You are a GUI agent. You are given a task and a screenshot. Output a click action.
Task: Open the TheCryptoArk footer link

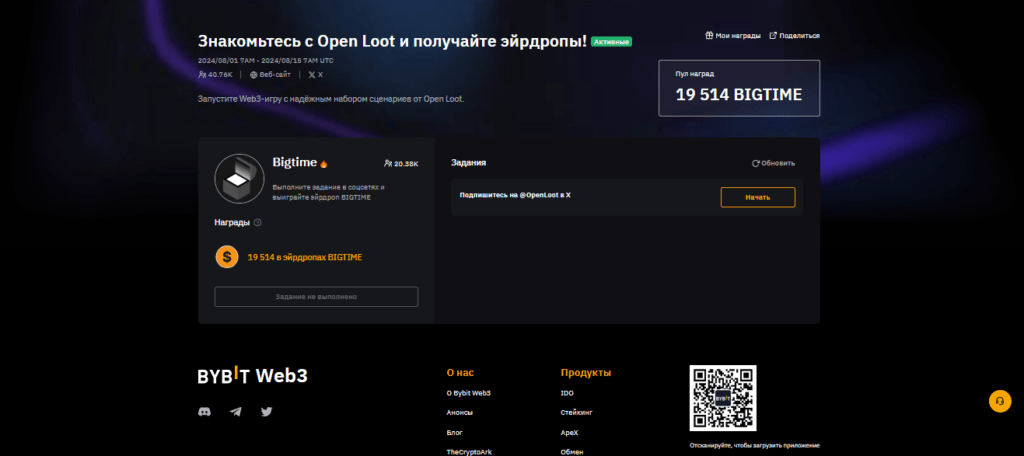tap(468, 452)
